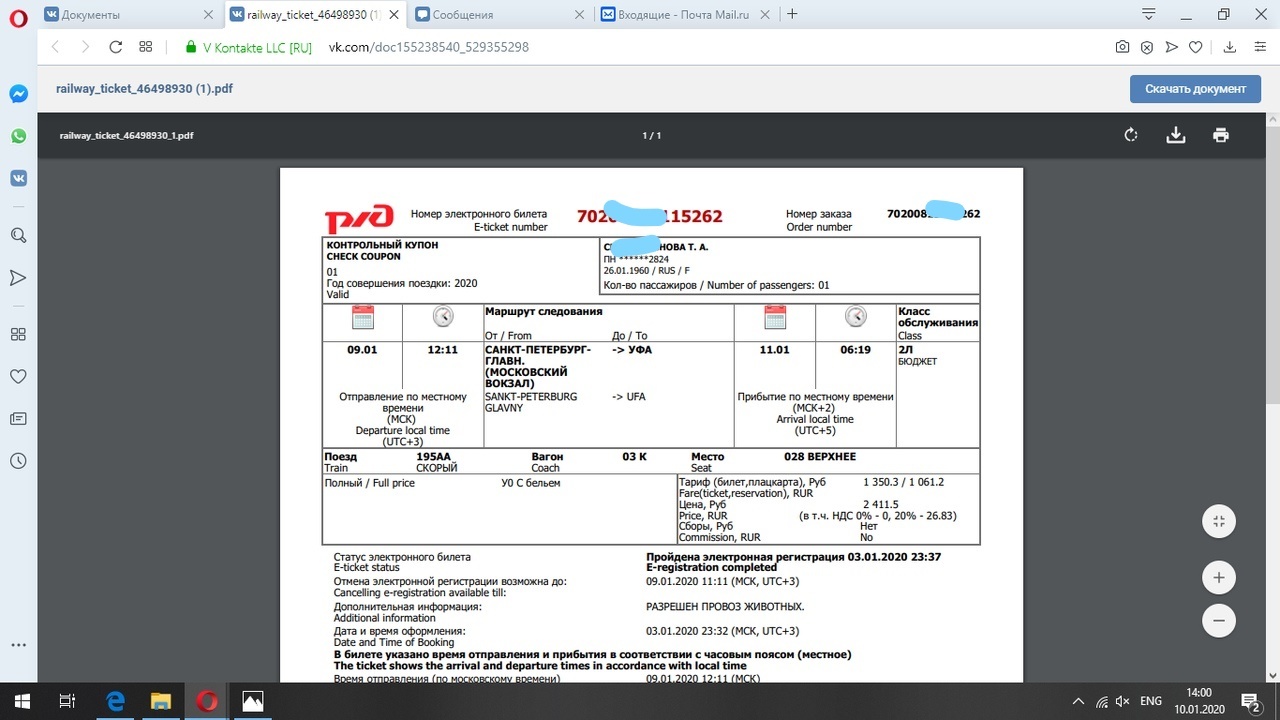Viewport: 1280px width, 720px height.
Task: Open Facebook Messenger in Opera sidebar
Action: [18, 93]
